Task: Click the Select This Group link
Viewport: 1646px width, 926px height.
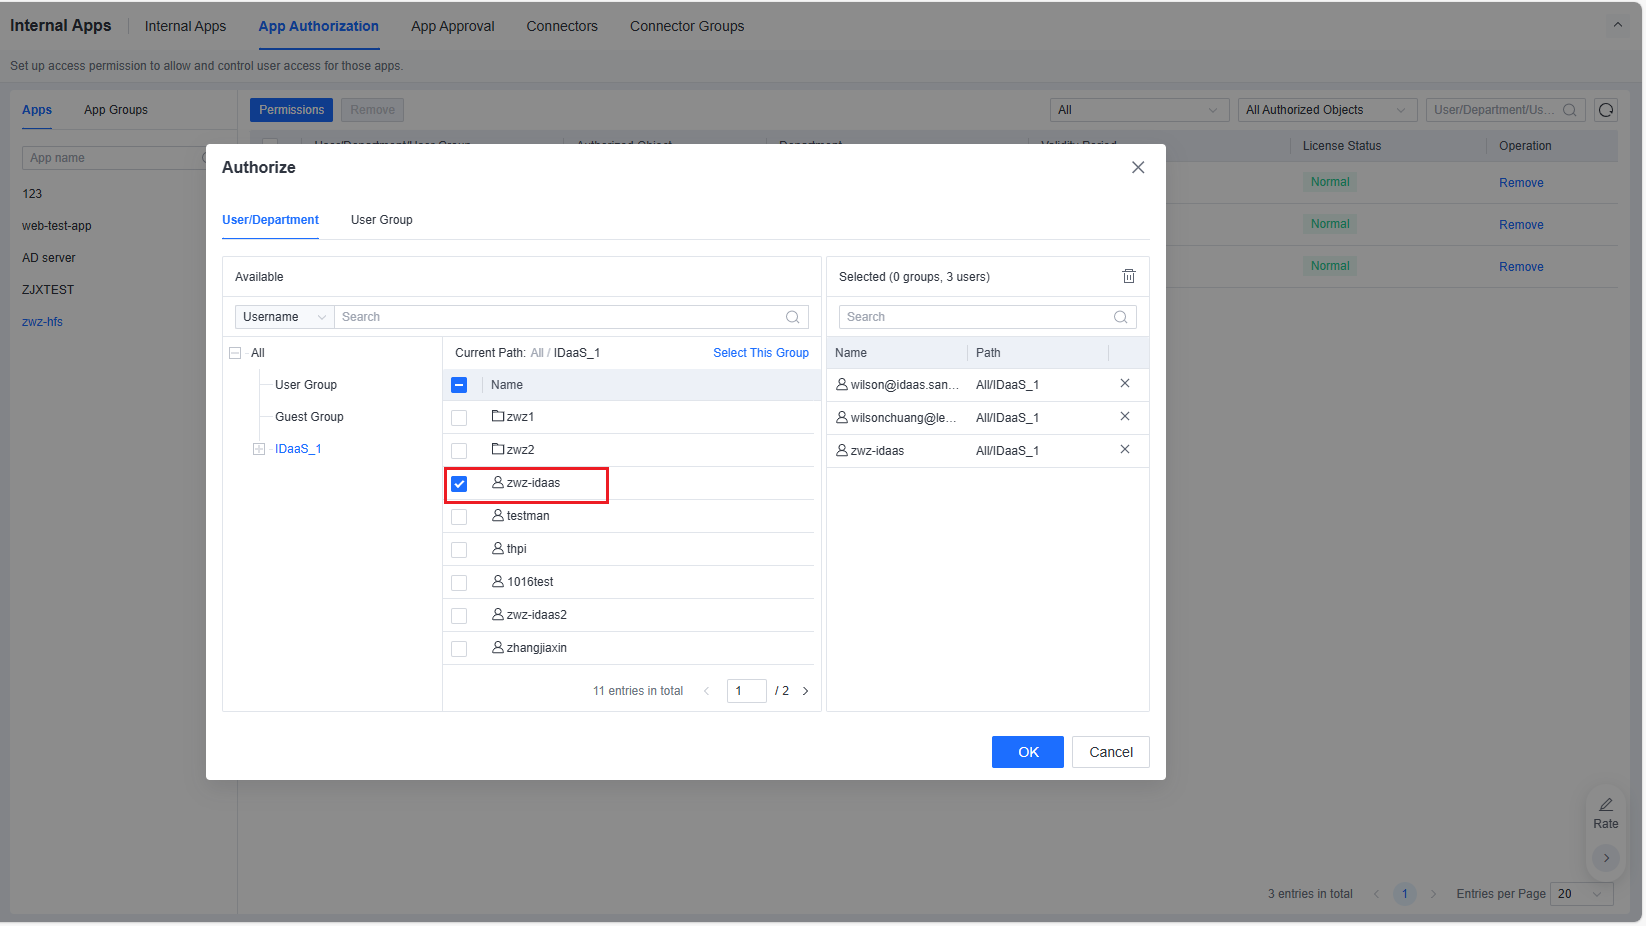Action: click(761, 353)
